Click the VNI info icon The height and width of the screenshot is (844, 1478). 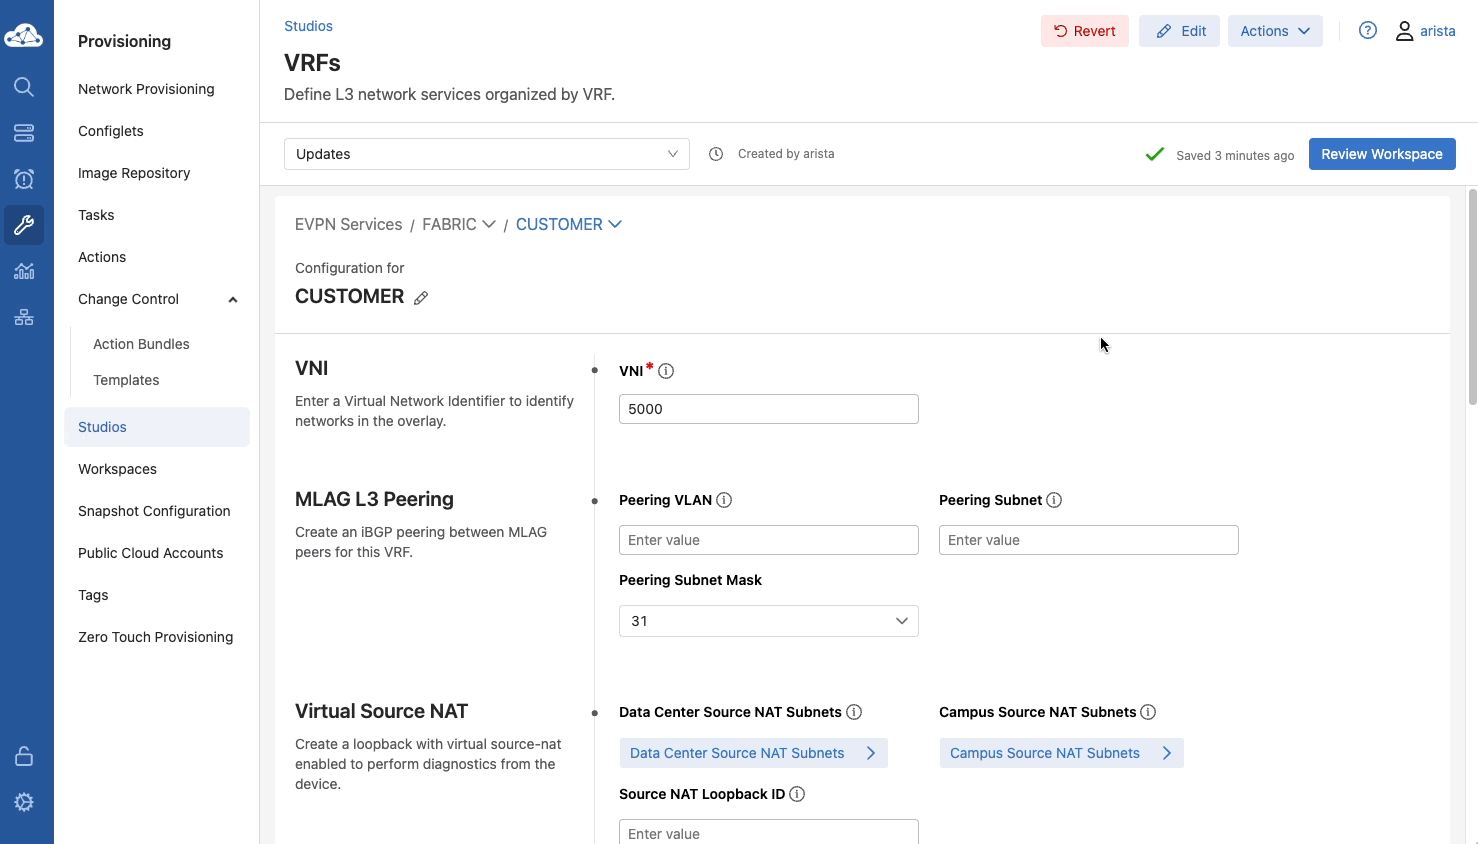pyautogui.click(x=666, y=371)
